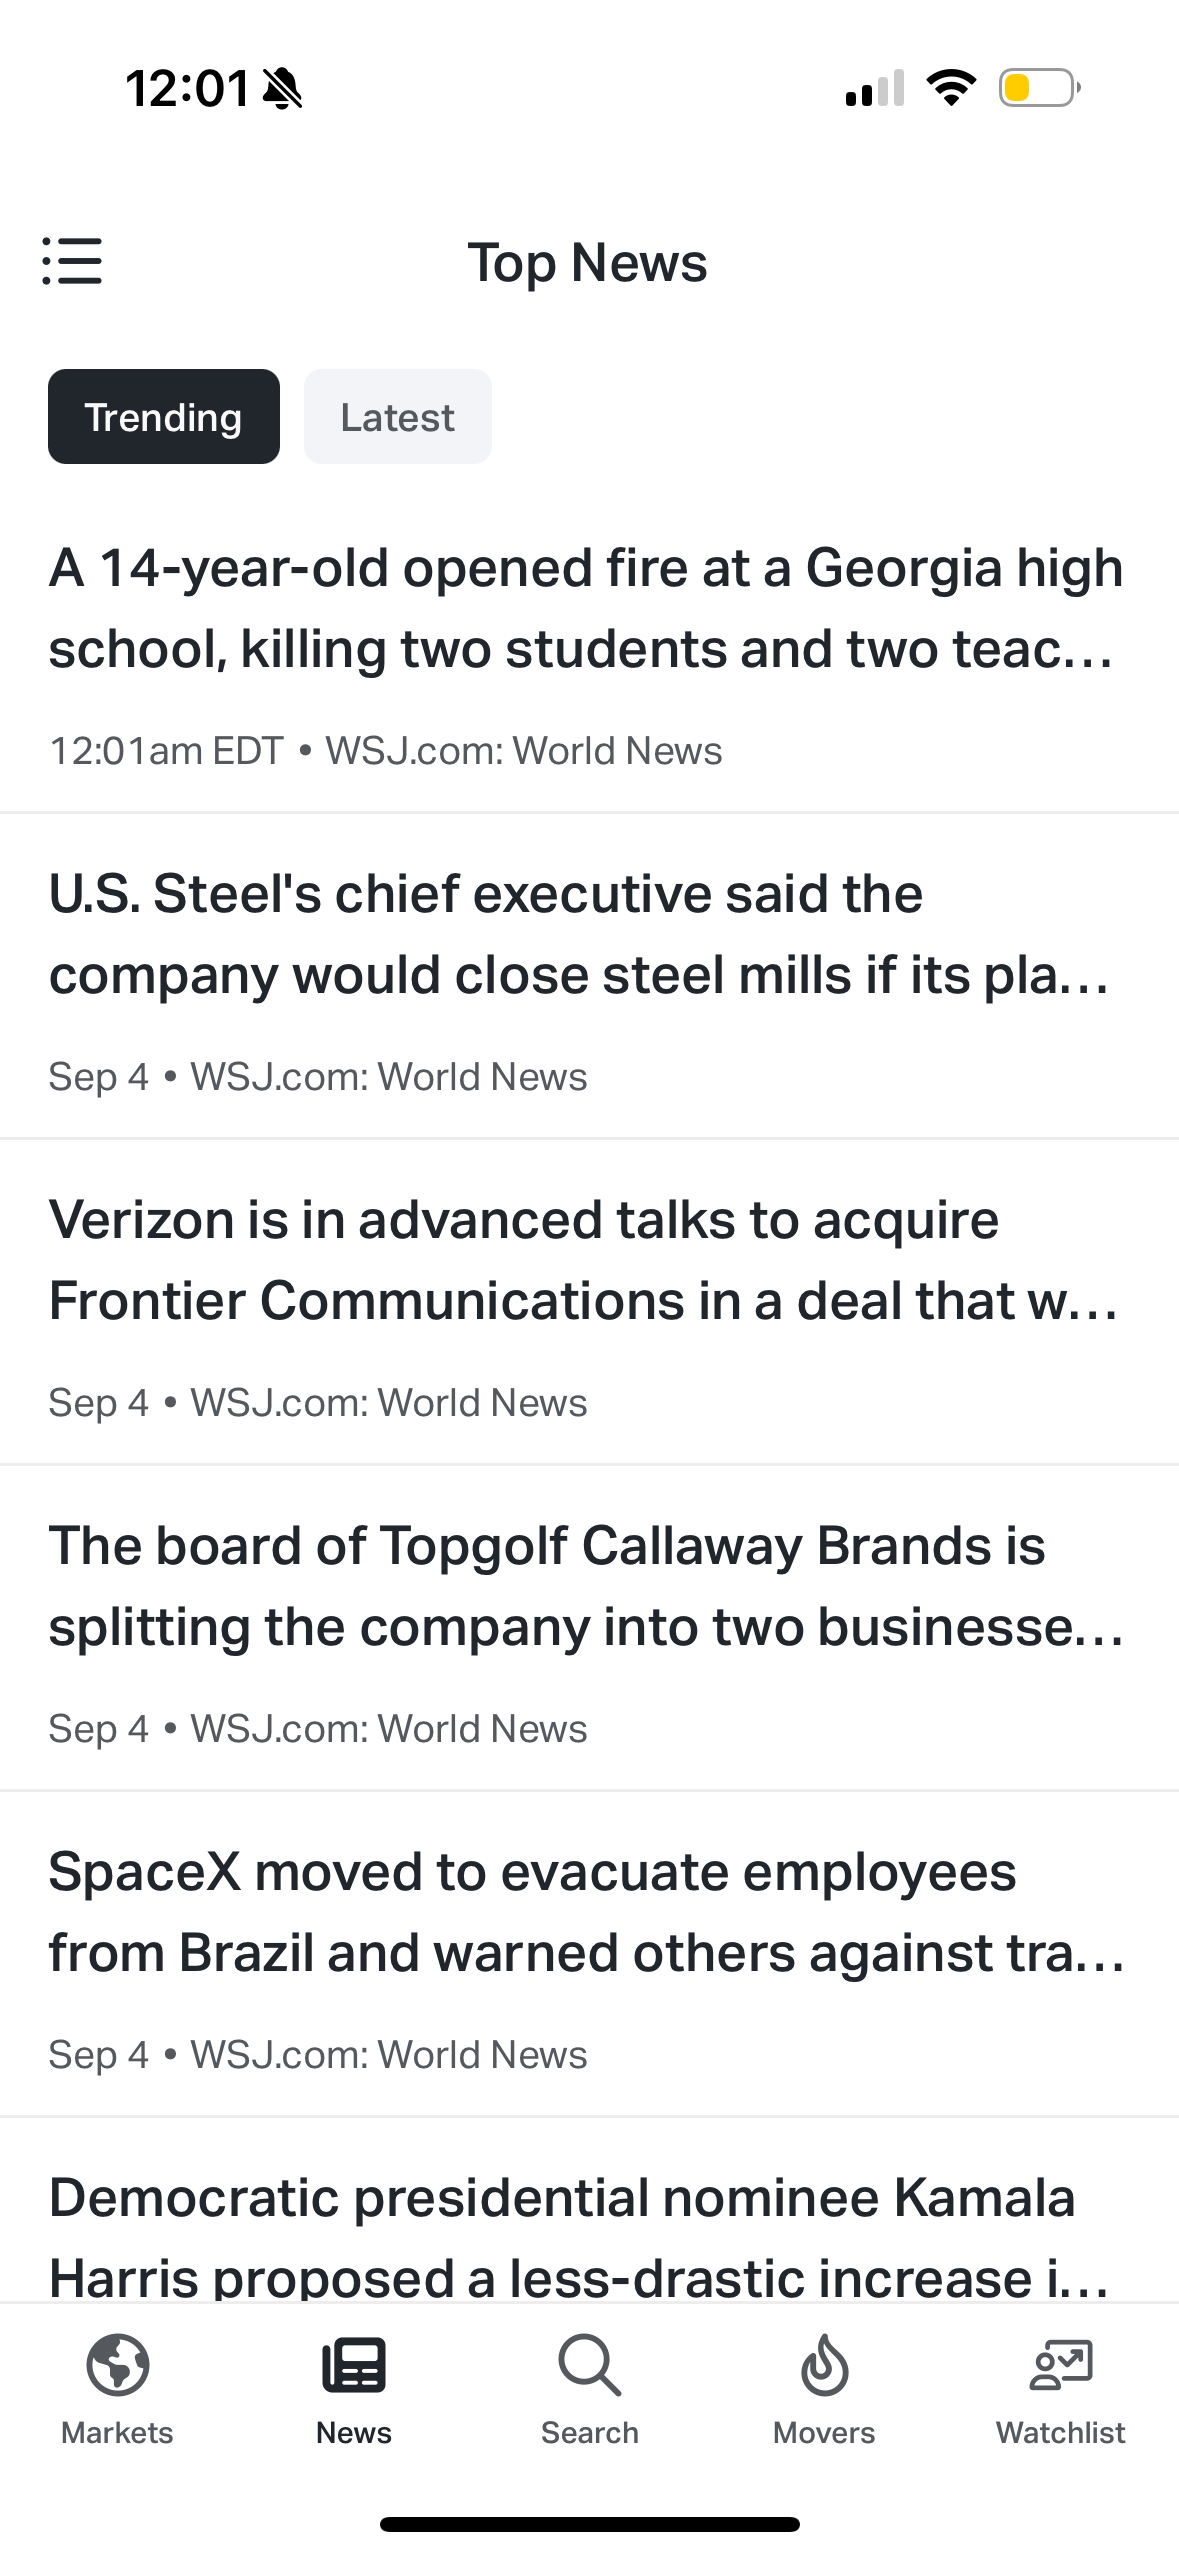Open Watchlist icon in bottom bar
1179x2556 pixels.
point(1060,2366)
